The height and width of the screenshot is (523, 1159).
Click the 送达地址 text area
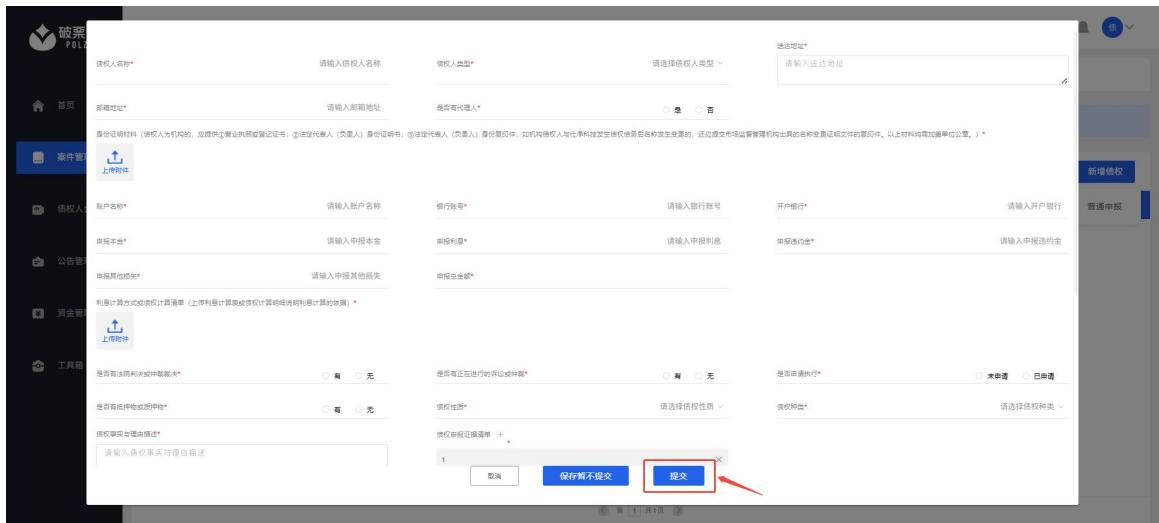click(922, 70)
